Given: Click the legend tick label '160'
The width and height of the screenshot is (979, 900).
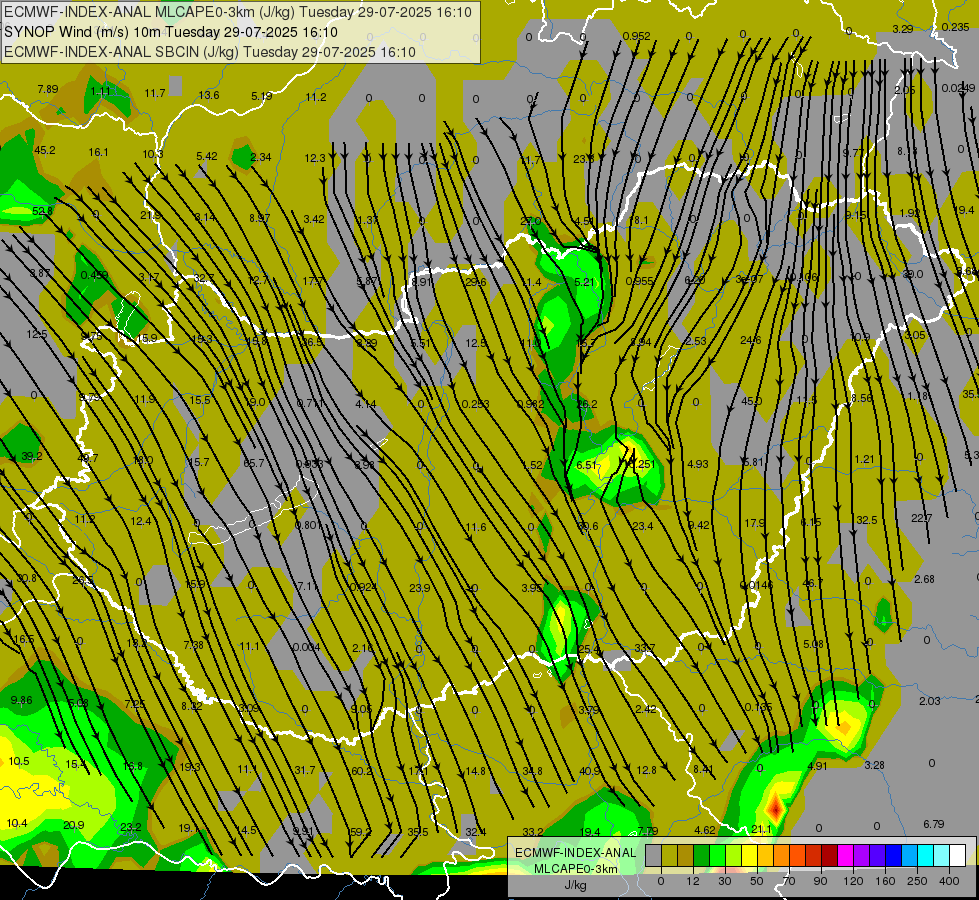Looking at the screenshot, I should [x=885, y=881].
